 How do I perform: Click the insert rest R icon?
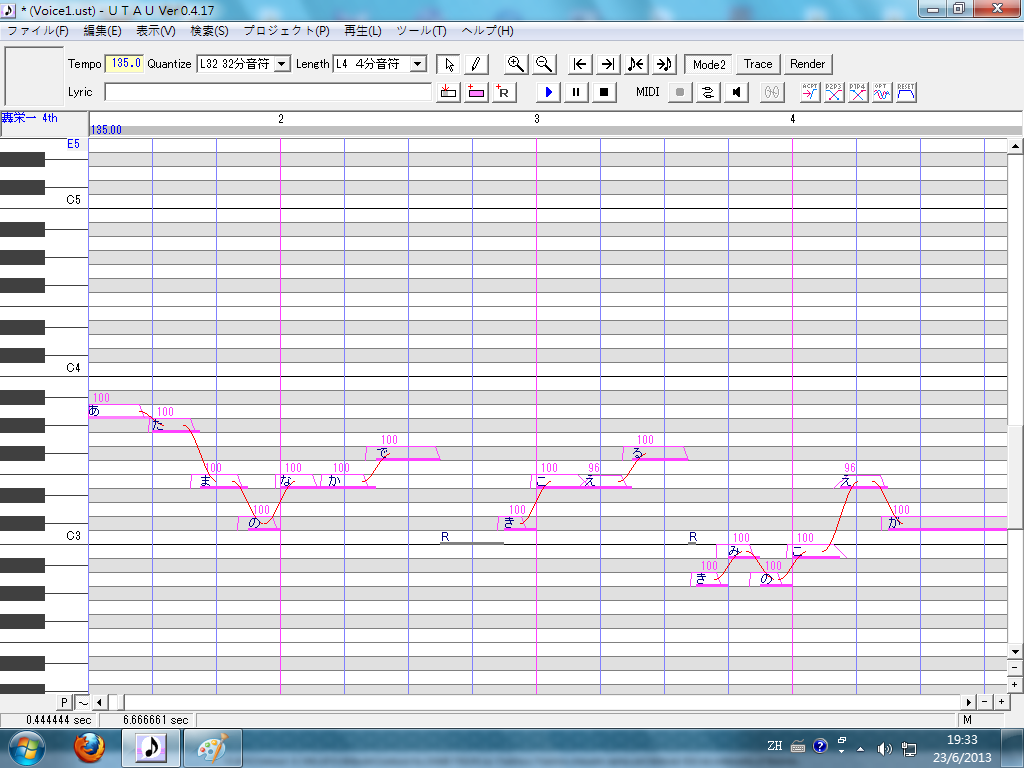(504, 92)
